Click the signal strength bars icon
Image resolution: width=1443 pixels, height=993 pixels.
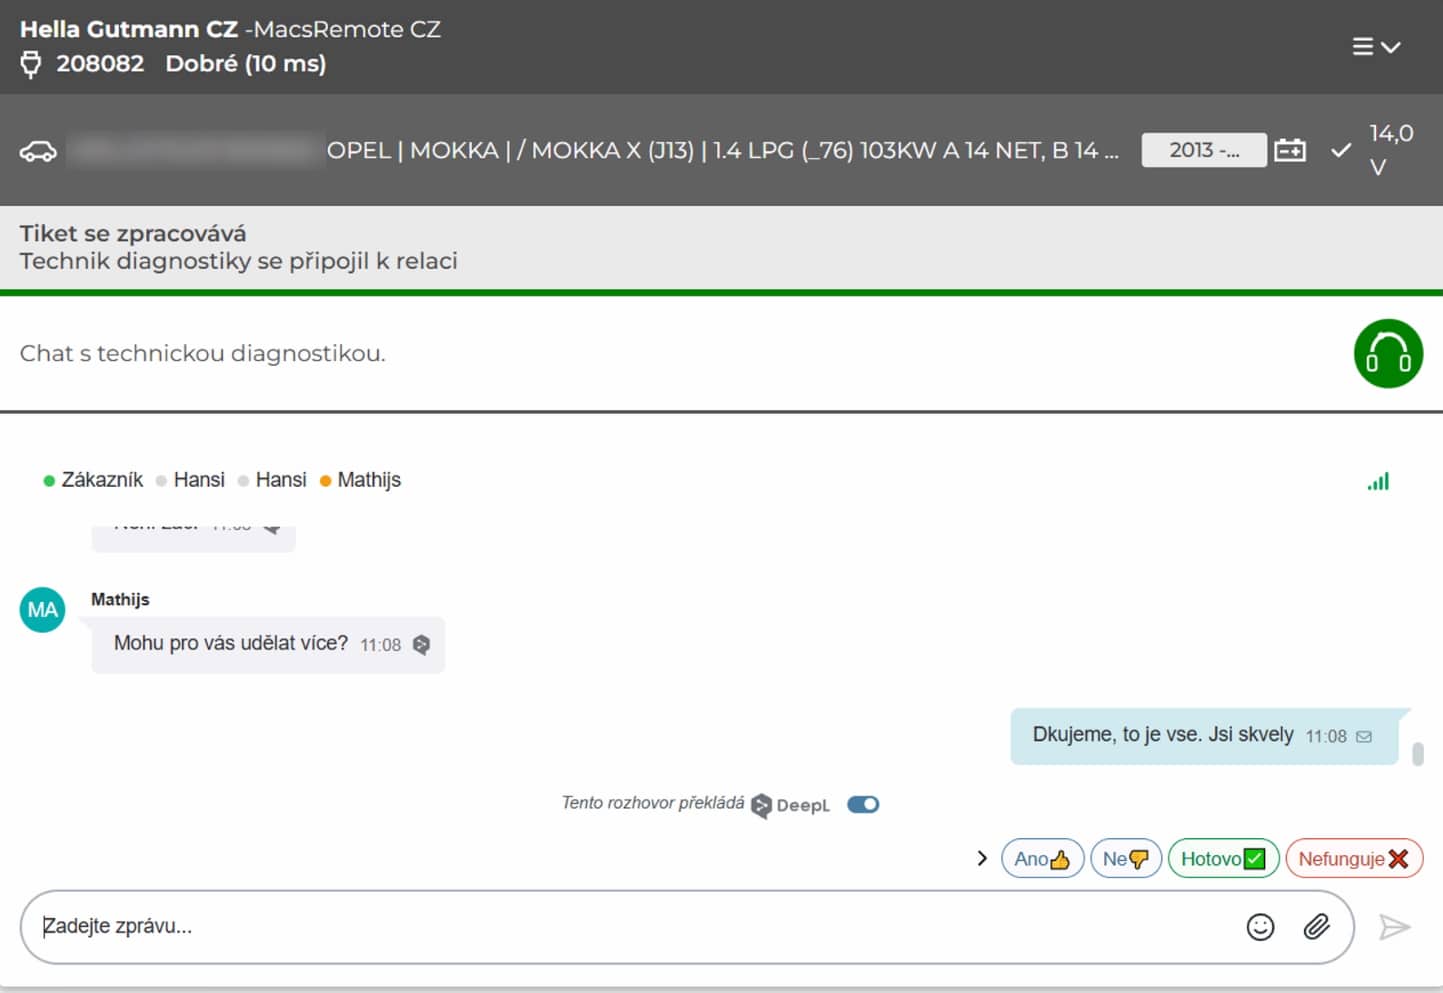(x=1378, y=481)
